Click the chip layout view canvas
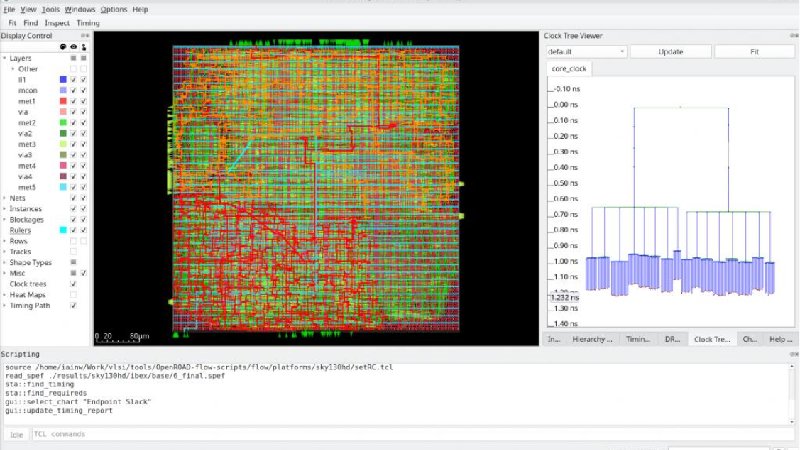800x450 pixels. coord(316,189)
